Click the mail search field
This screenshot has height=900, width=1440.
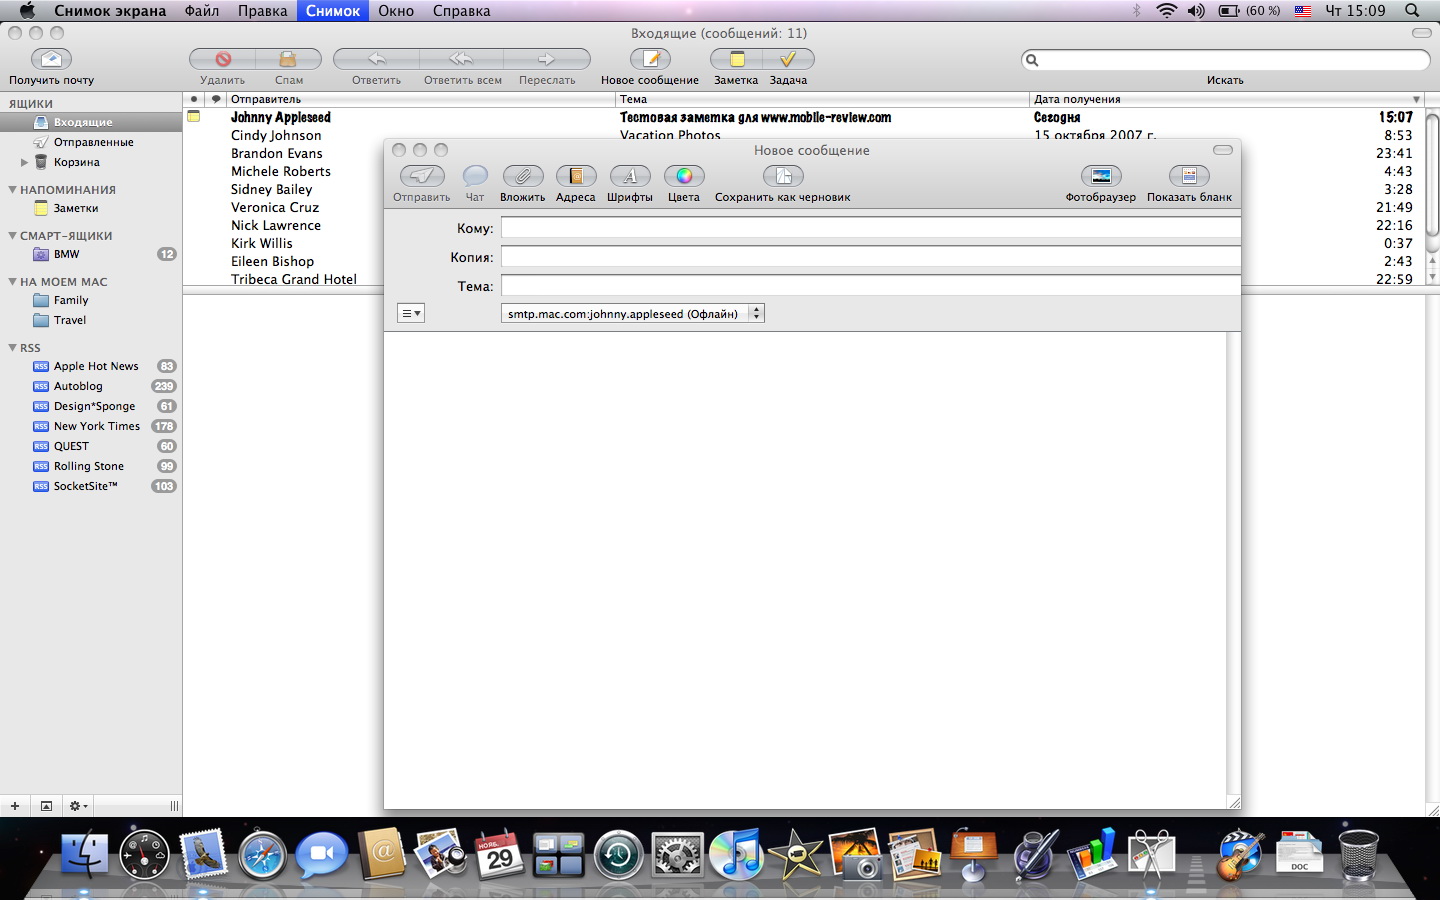click(x=1225, y=60)
